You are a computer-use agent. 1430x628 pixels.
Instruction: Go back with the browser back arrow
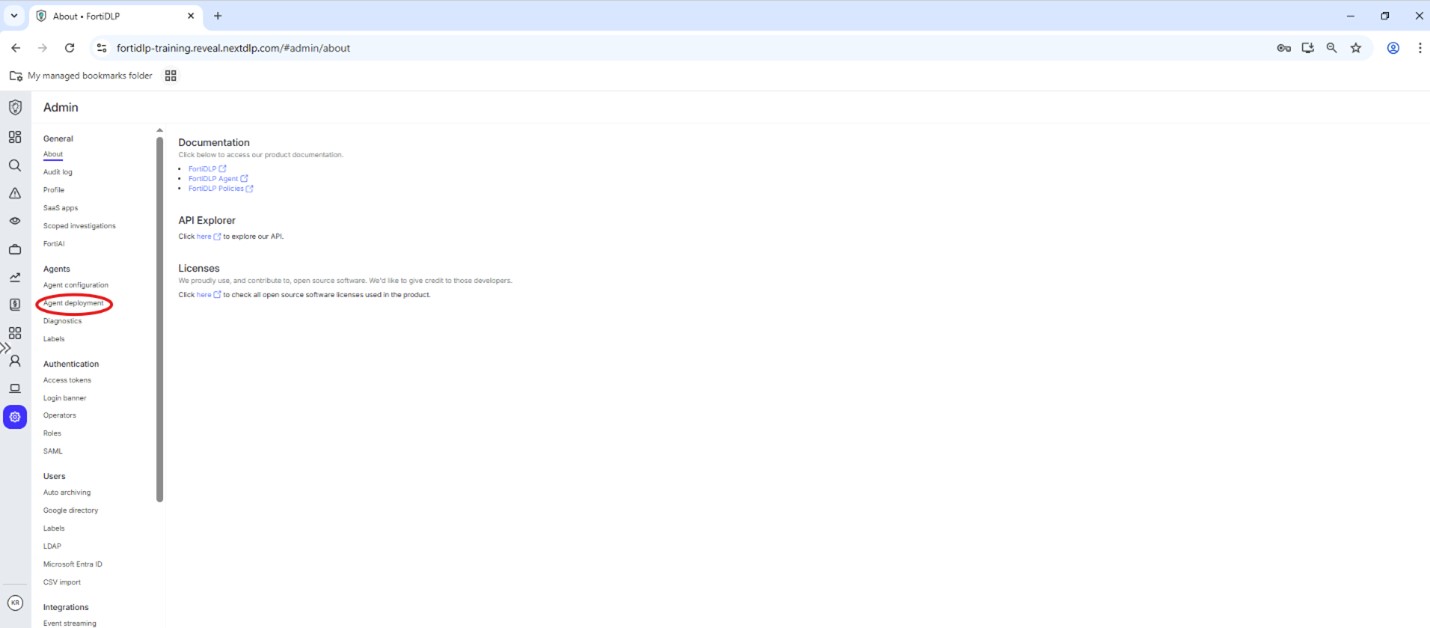pos(16,48)
